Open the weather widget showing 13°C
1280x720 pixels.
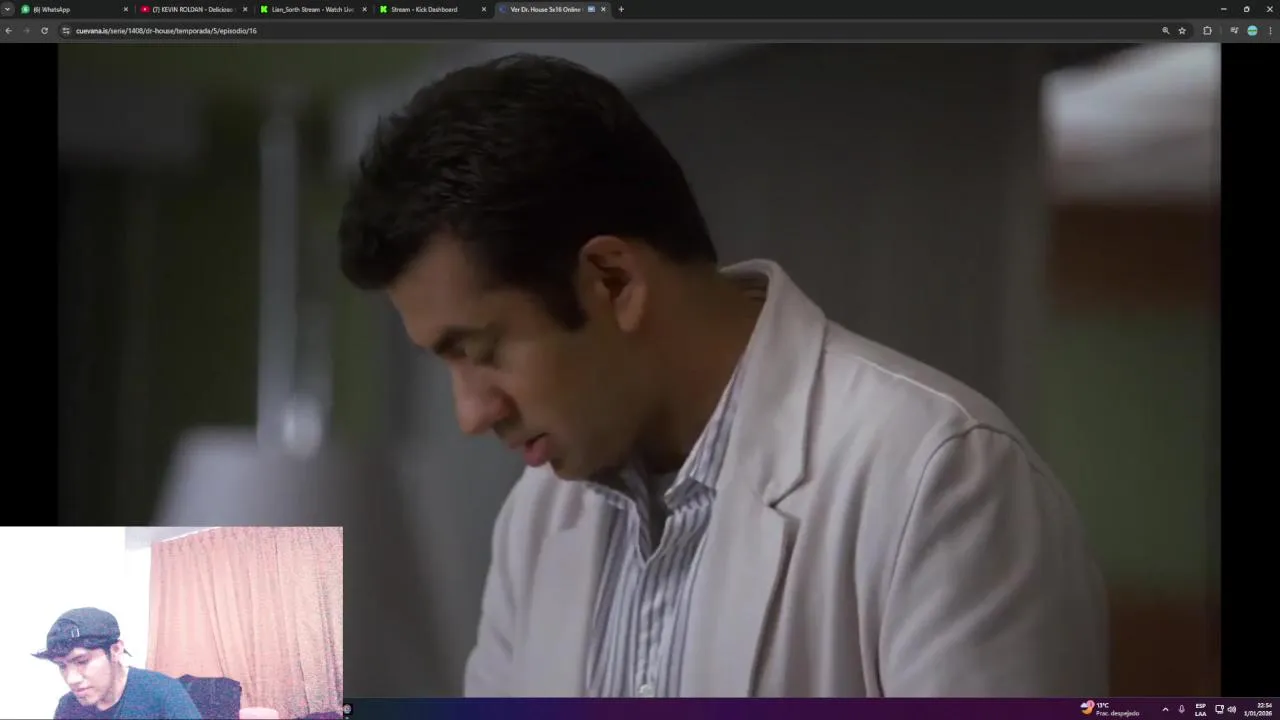[x=1110, y=709]
